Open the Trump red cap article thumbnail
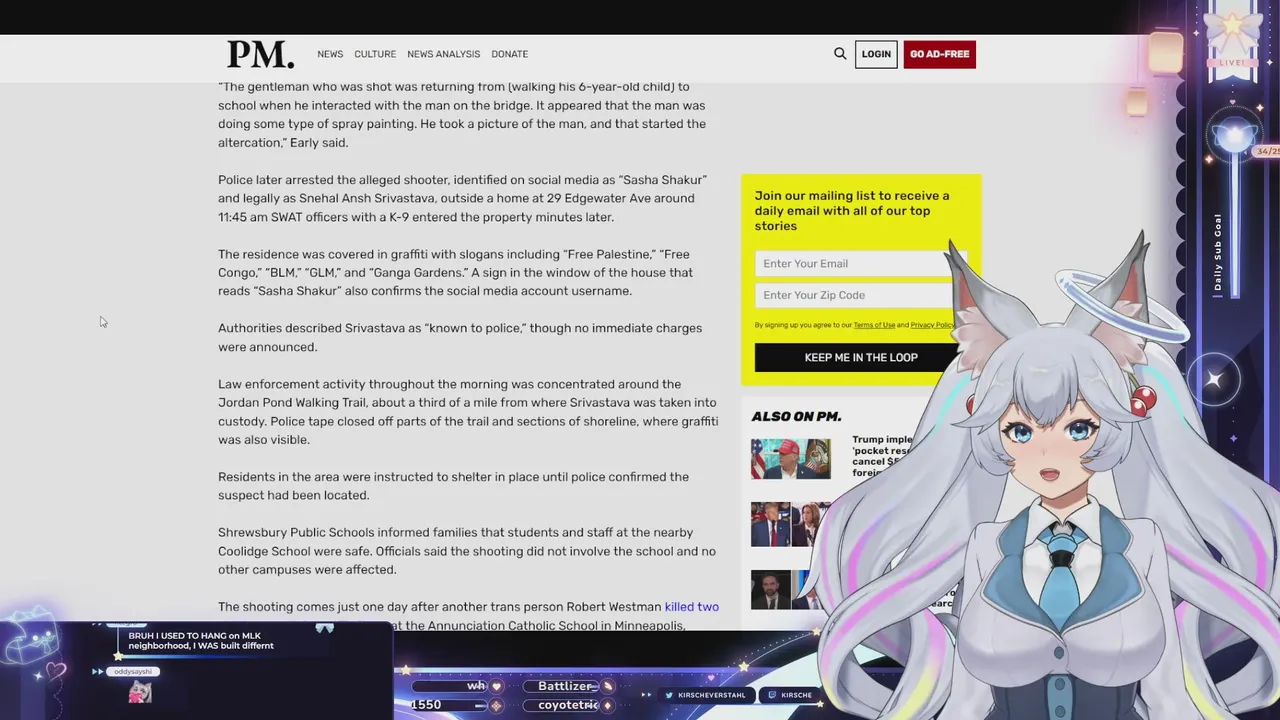Viewport: 1280px width, 720px height. click(x=791, y=459)
